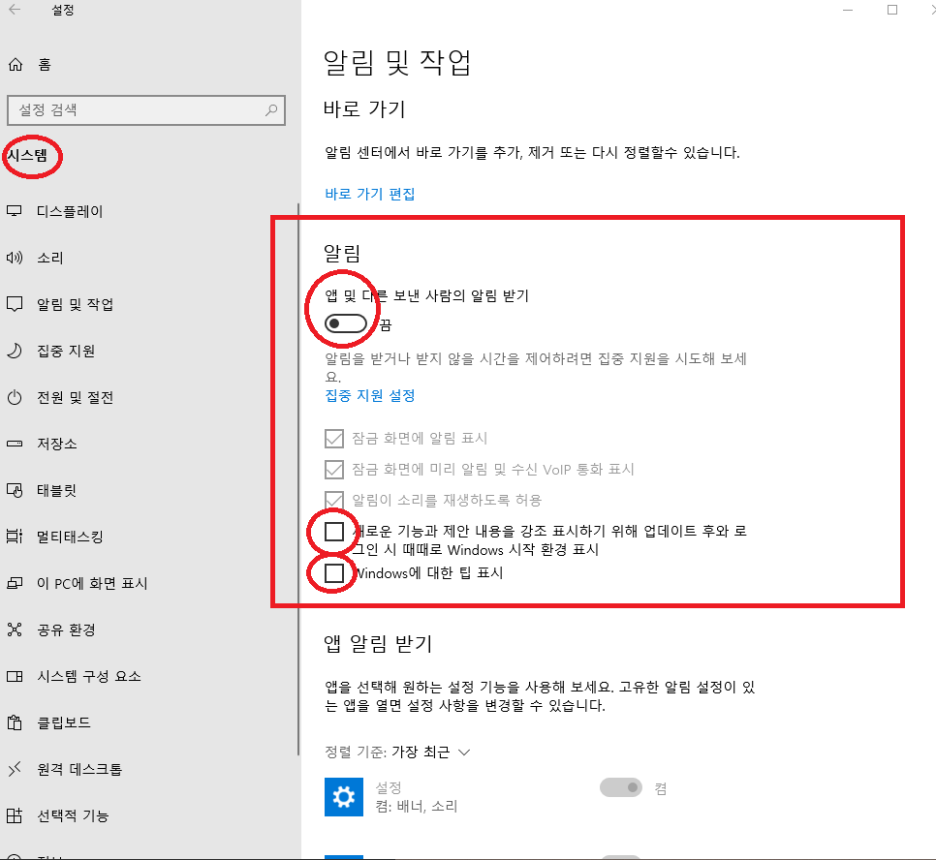
Task: Click the Clipboard icon
Action: 14,723
